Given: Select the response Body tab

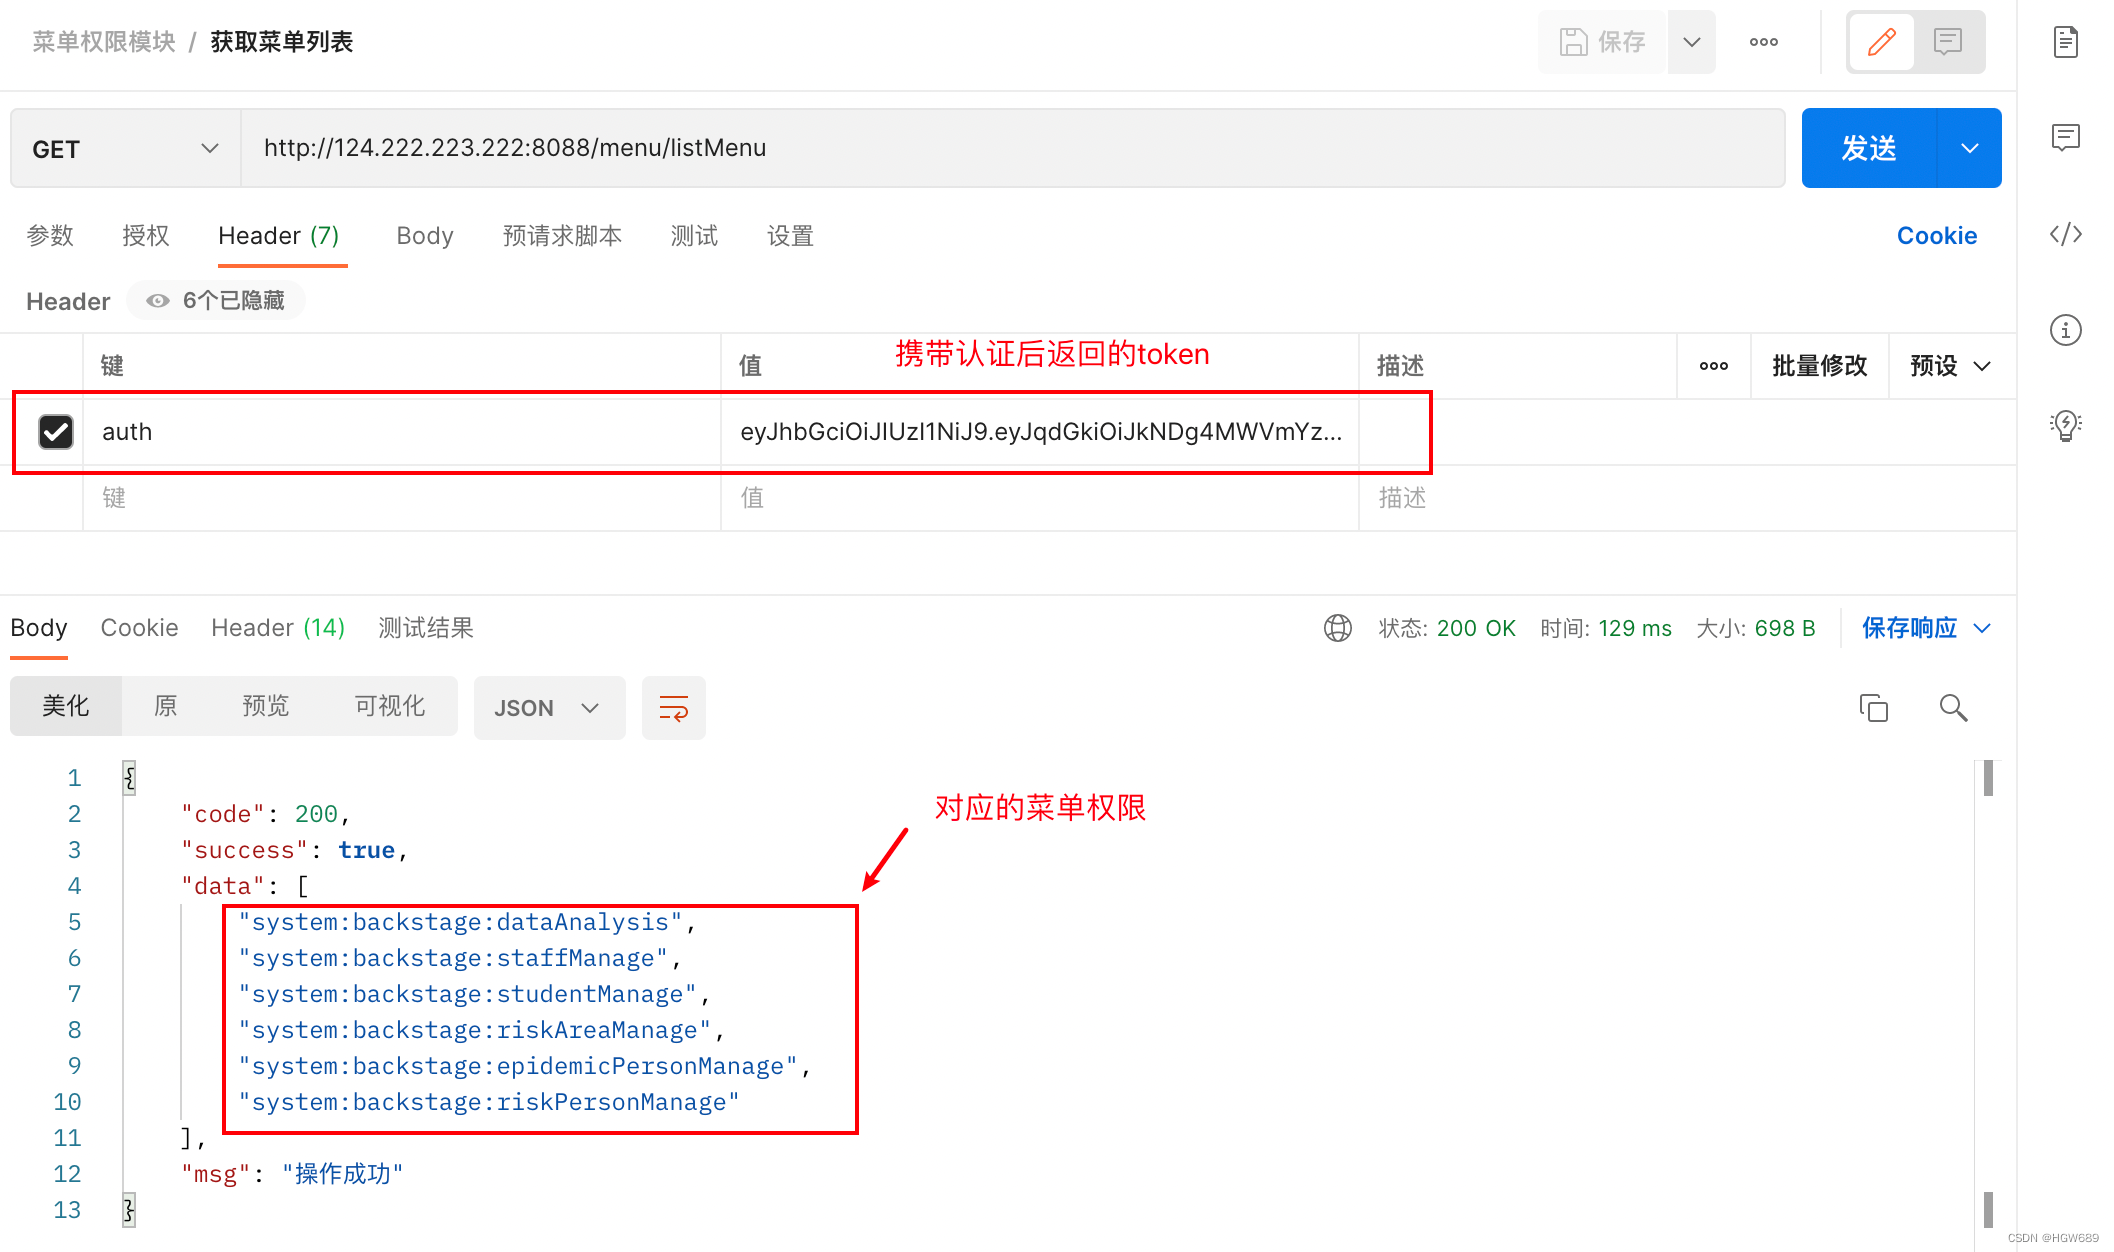Looking at the screenshot, I should pyautogui.click(x=39, y=628).
